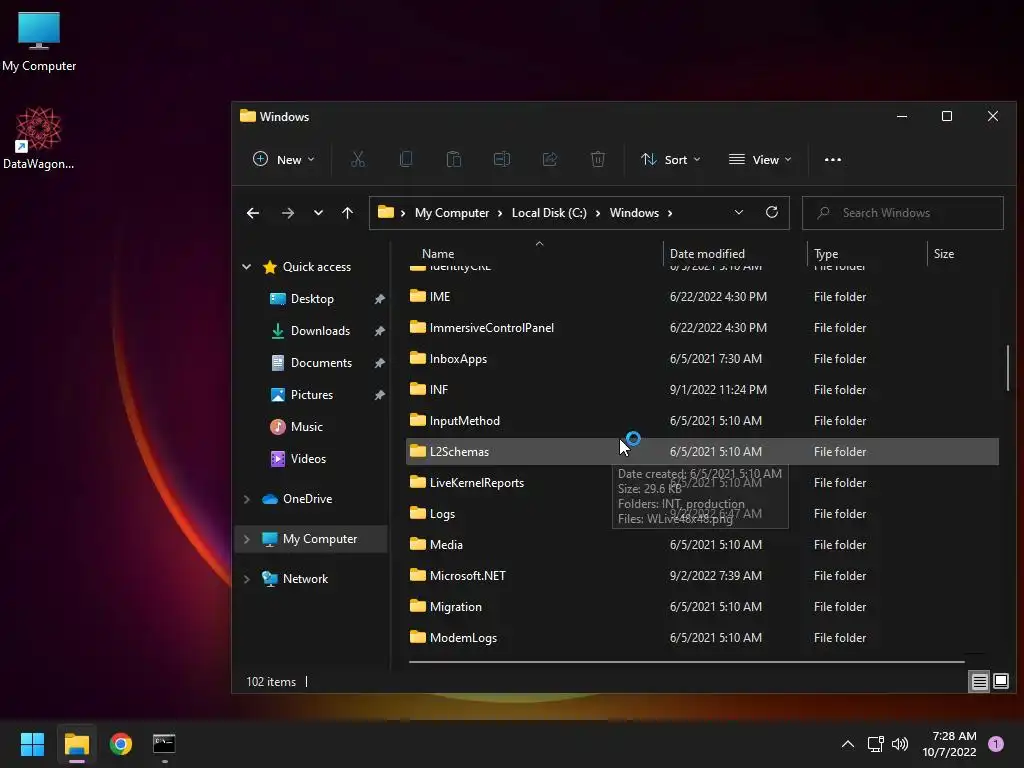1024x768 pixels.
Task: Open the Sort dropdown menu
Action: point(671,159)
